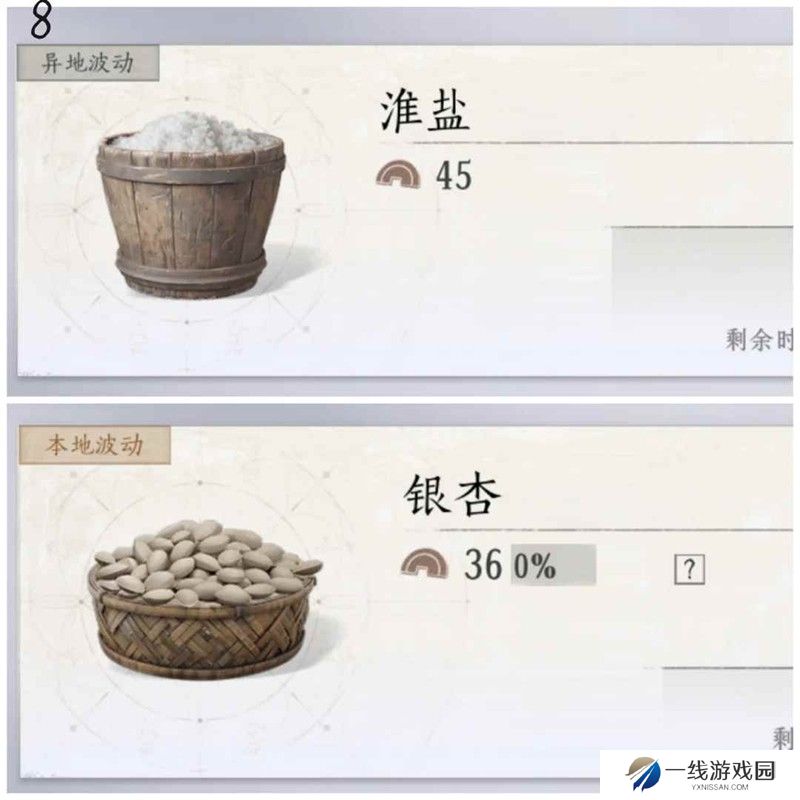Screen dimensions: 800x800
Task: Click the 银杏 item title
Action: [452, 495]
